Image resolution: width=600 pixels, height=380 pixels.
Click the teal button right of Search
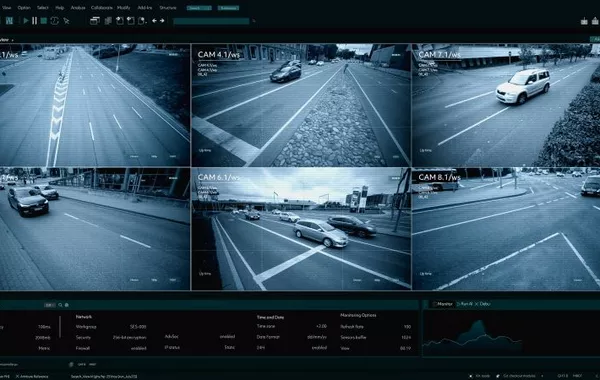pyautogui.click(x=228, y=8)
